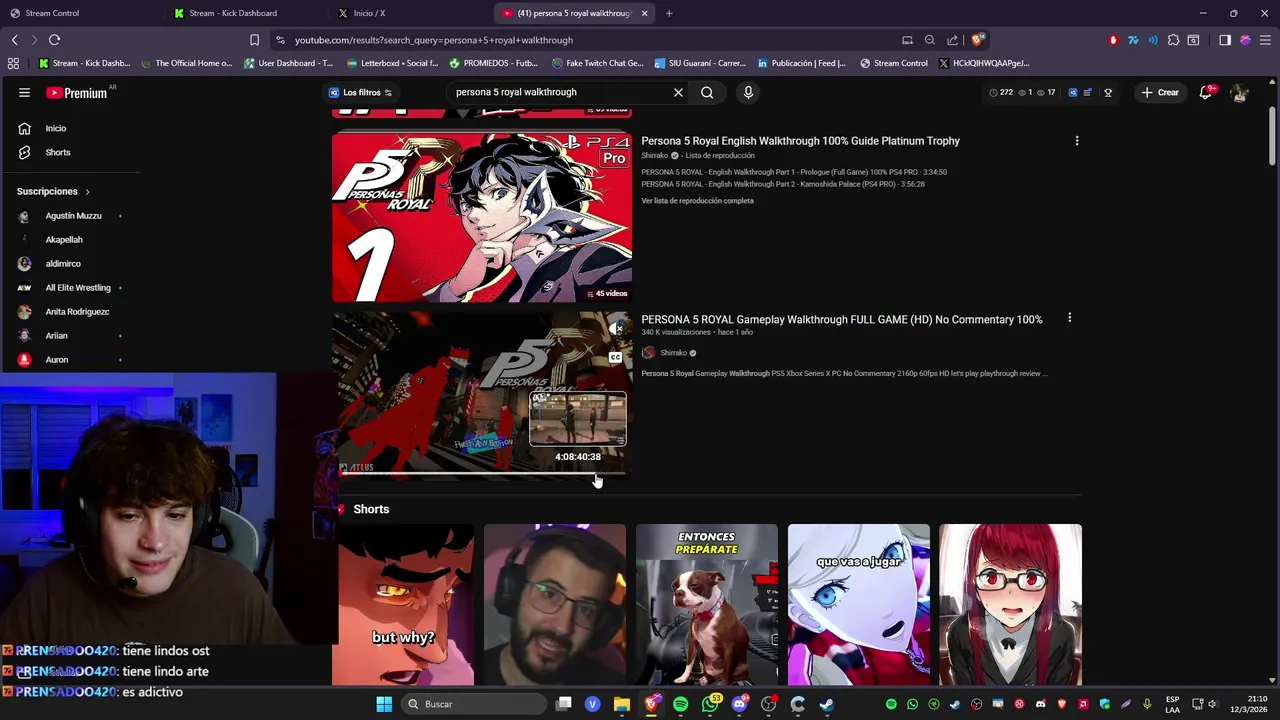Open the browser main hamburger menu

click(1265, 40)
